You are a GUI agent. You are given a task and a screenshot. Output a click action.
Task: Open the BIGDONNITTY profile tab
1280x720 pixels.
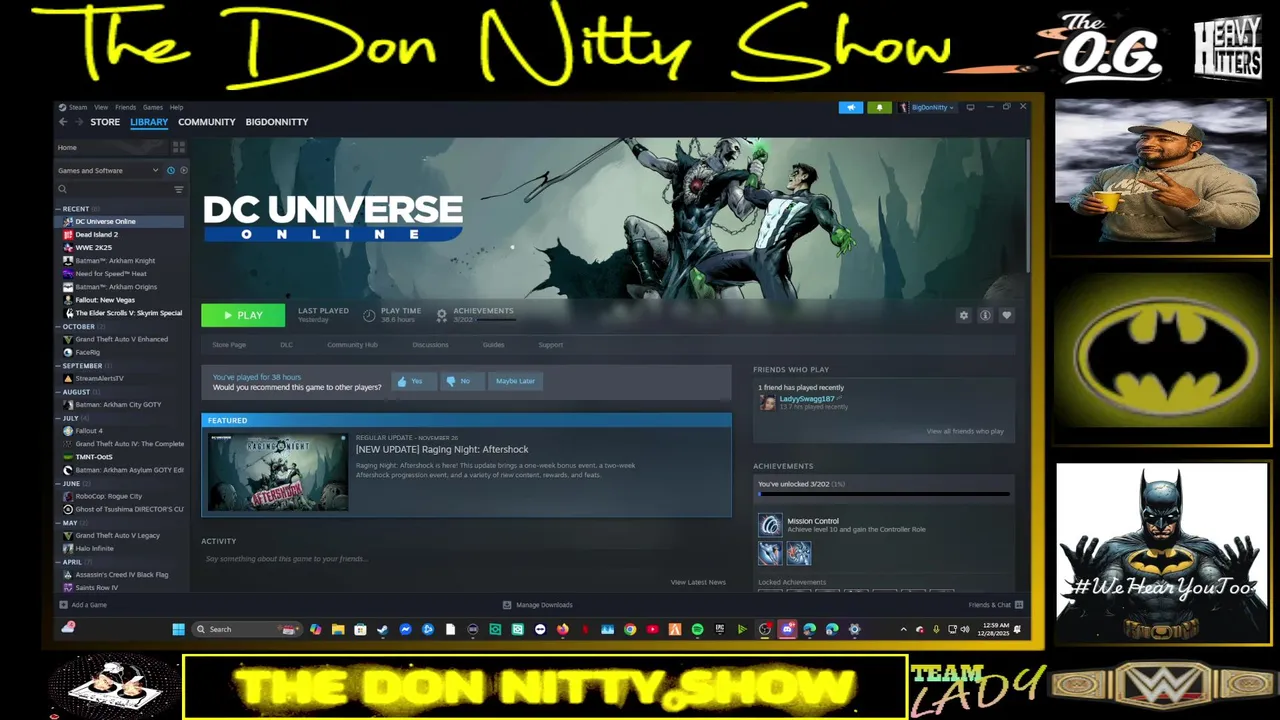pos(277,122)
